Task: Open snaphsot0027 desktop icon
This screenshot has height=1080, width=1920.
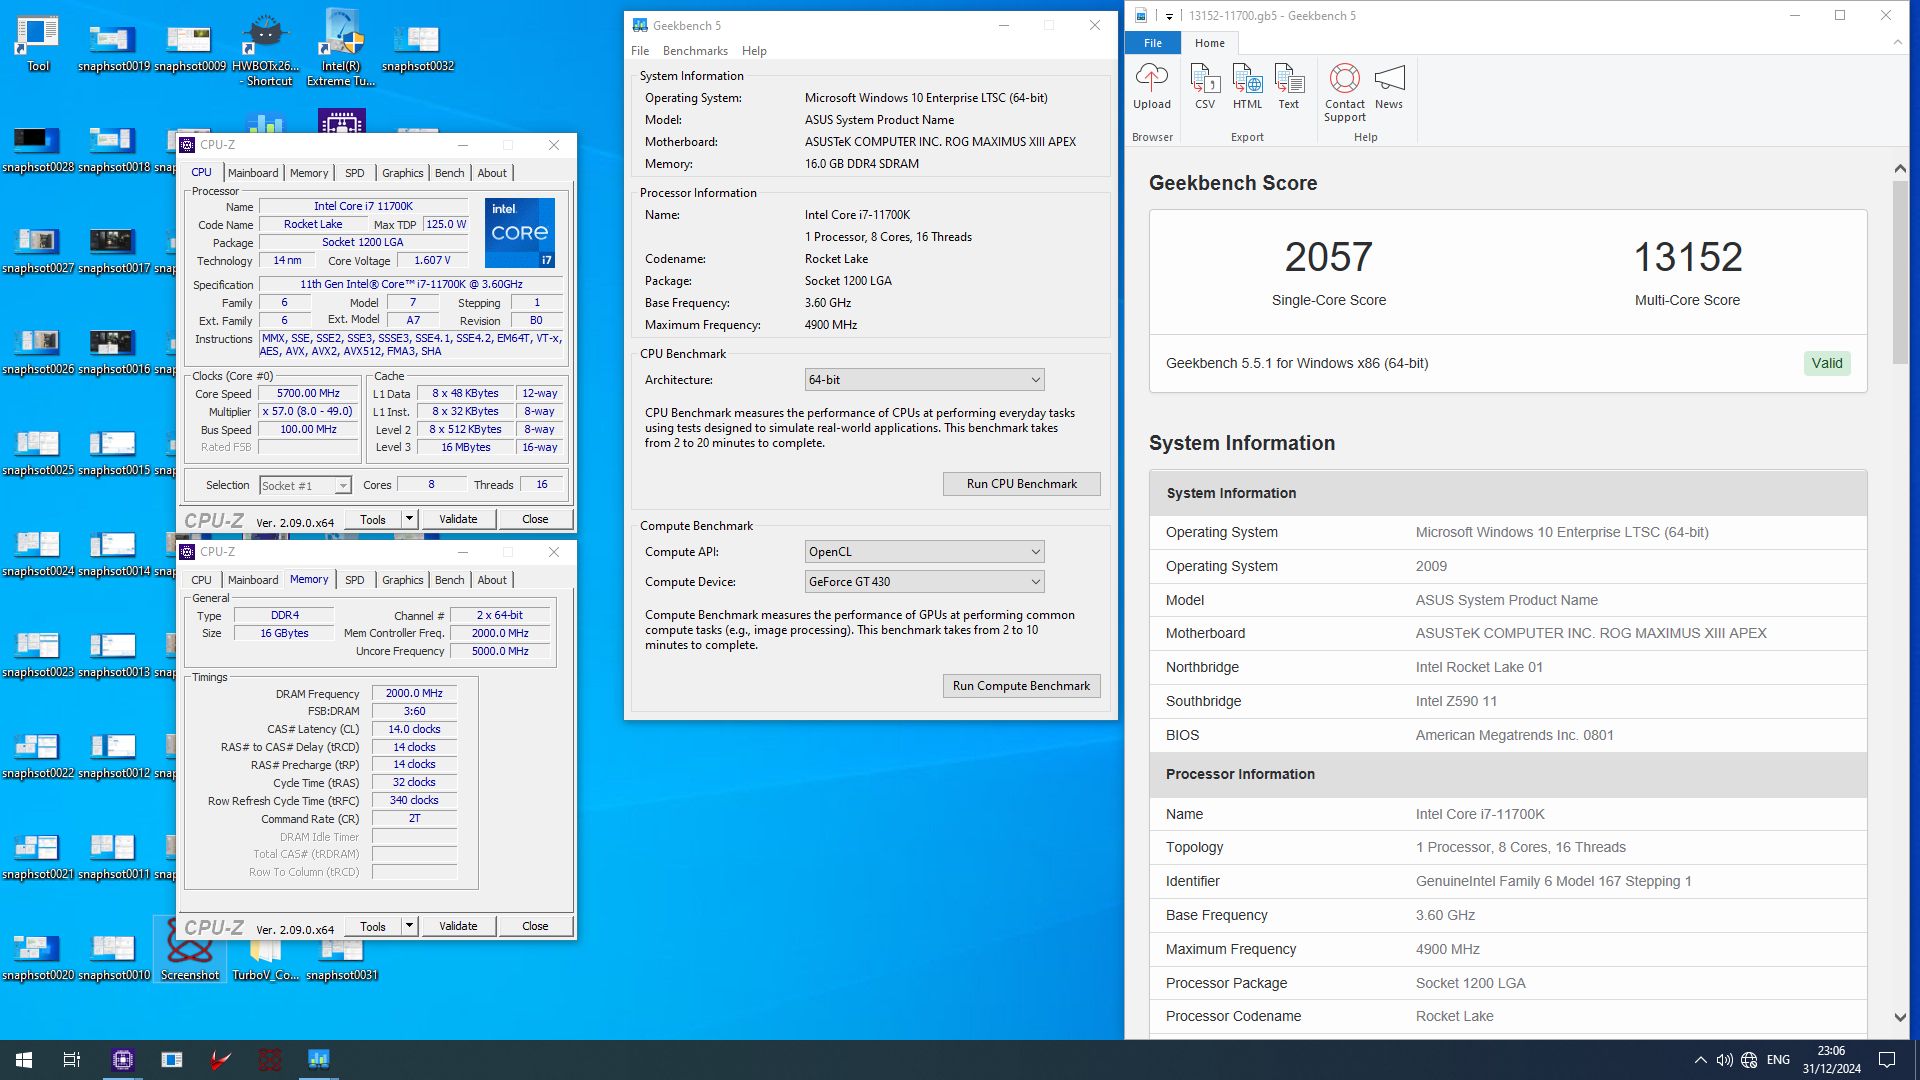Action: [37, 249]
